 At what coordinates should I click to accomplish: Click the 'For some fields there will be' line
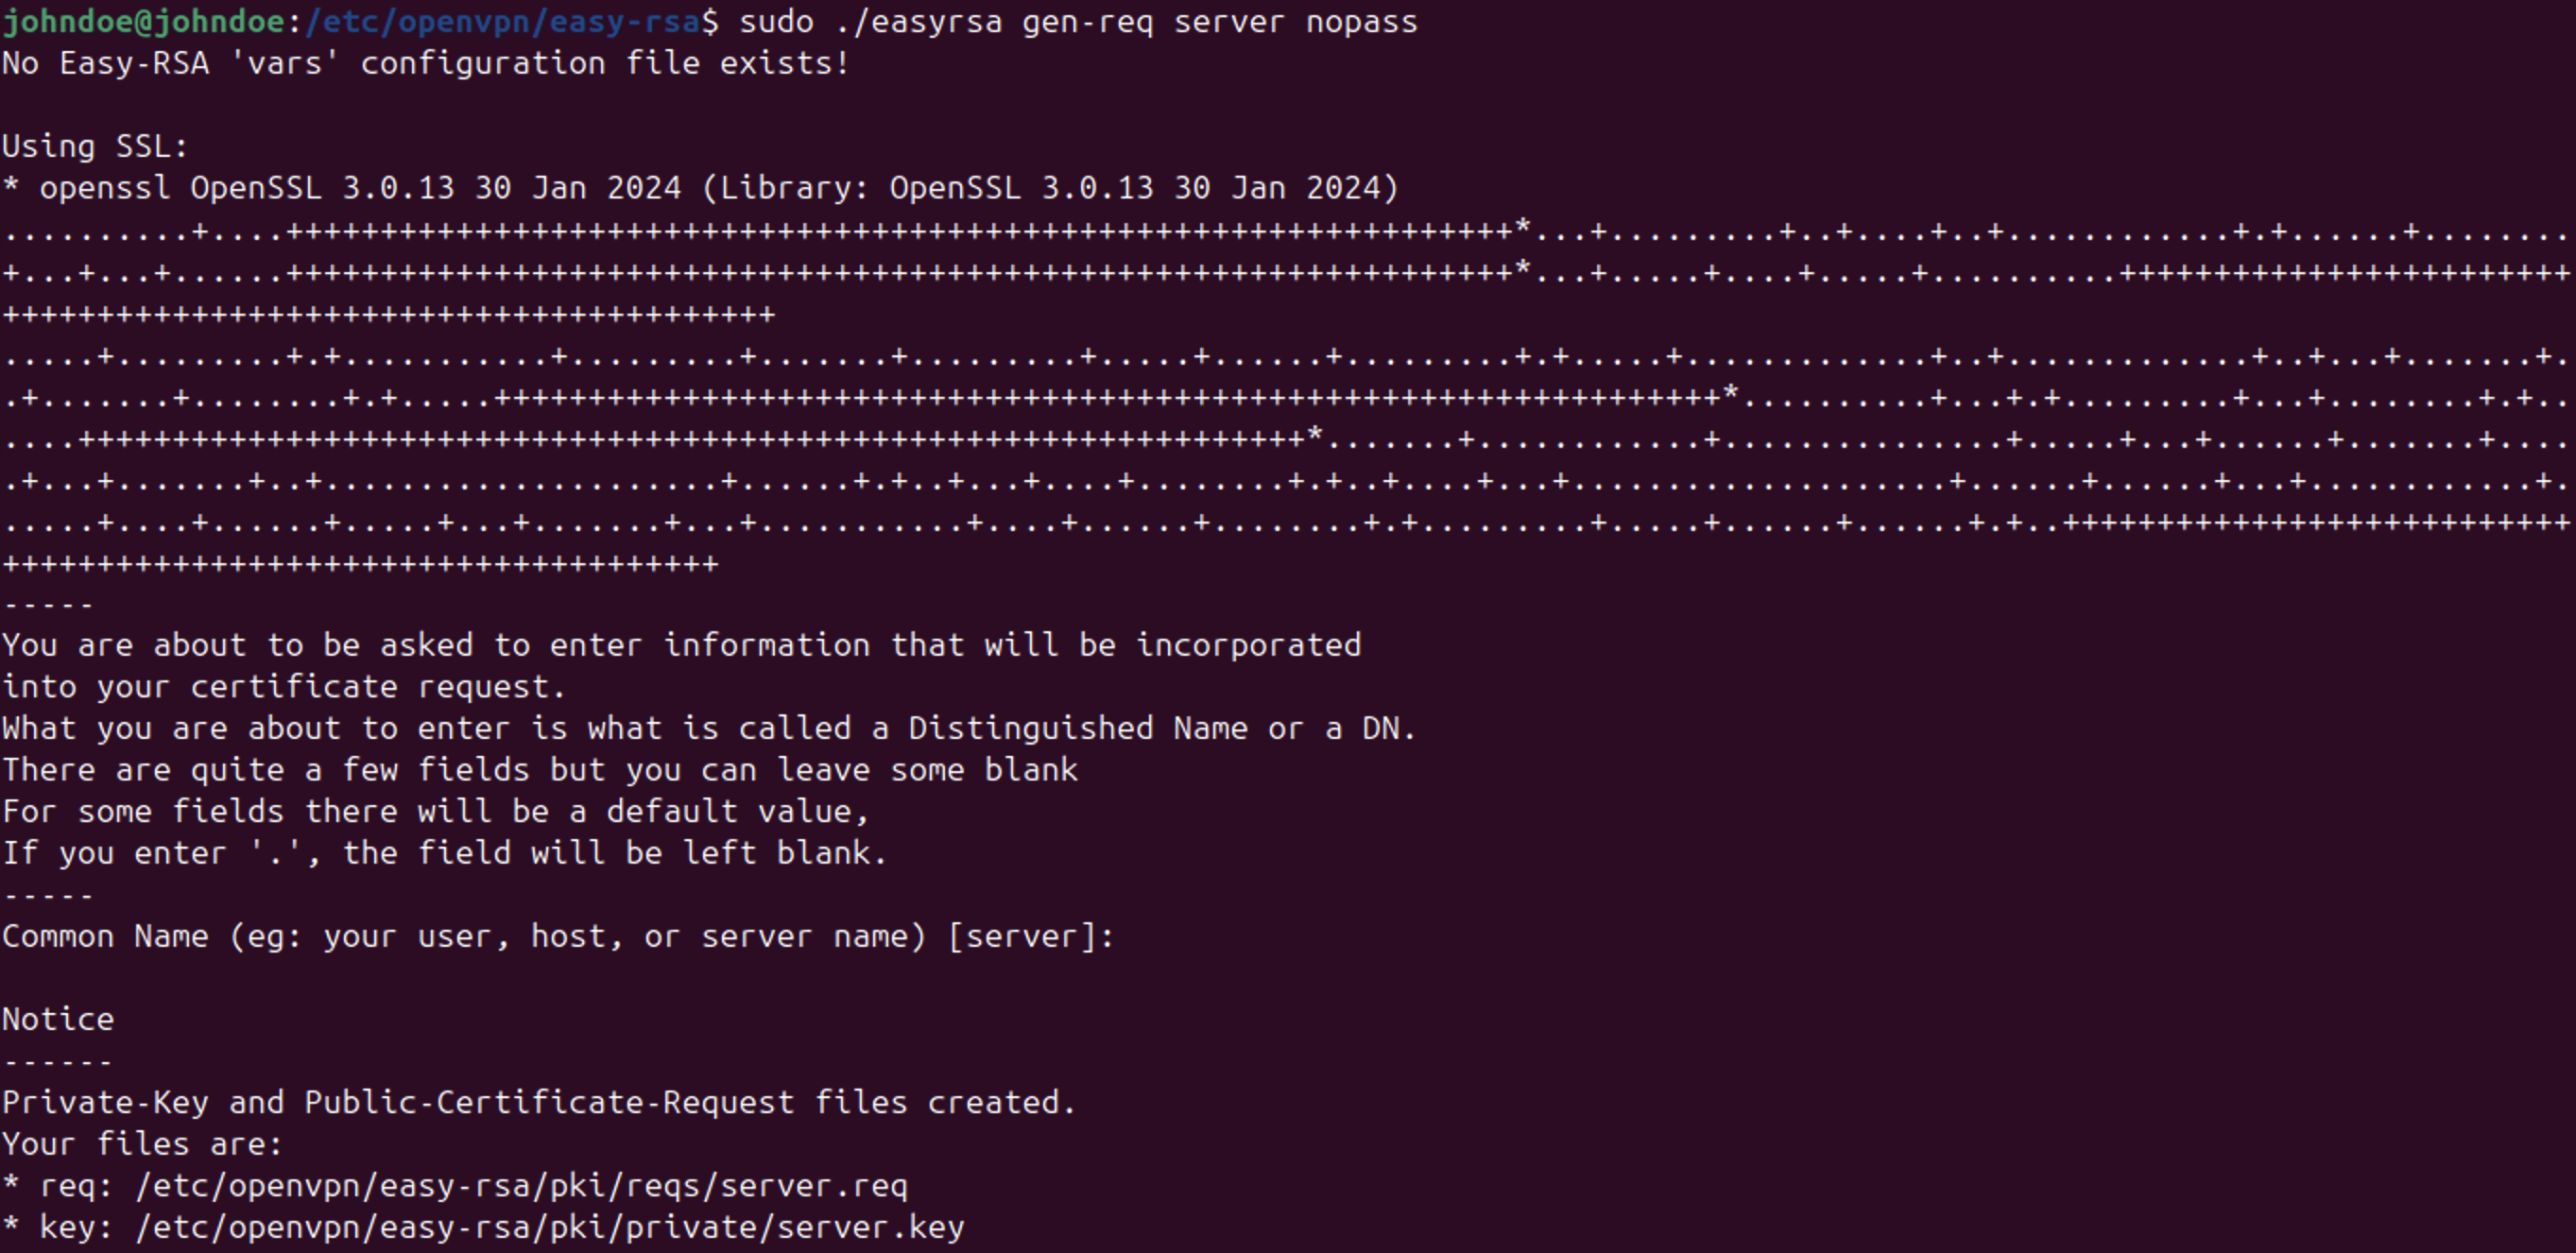tap(435, 811)
